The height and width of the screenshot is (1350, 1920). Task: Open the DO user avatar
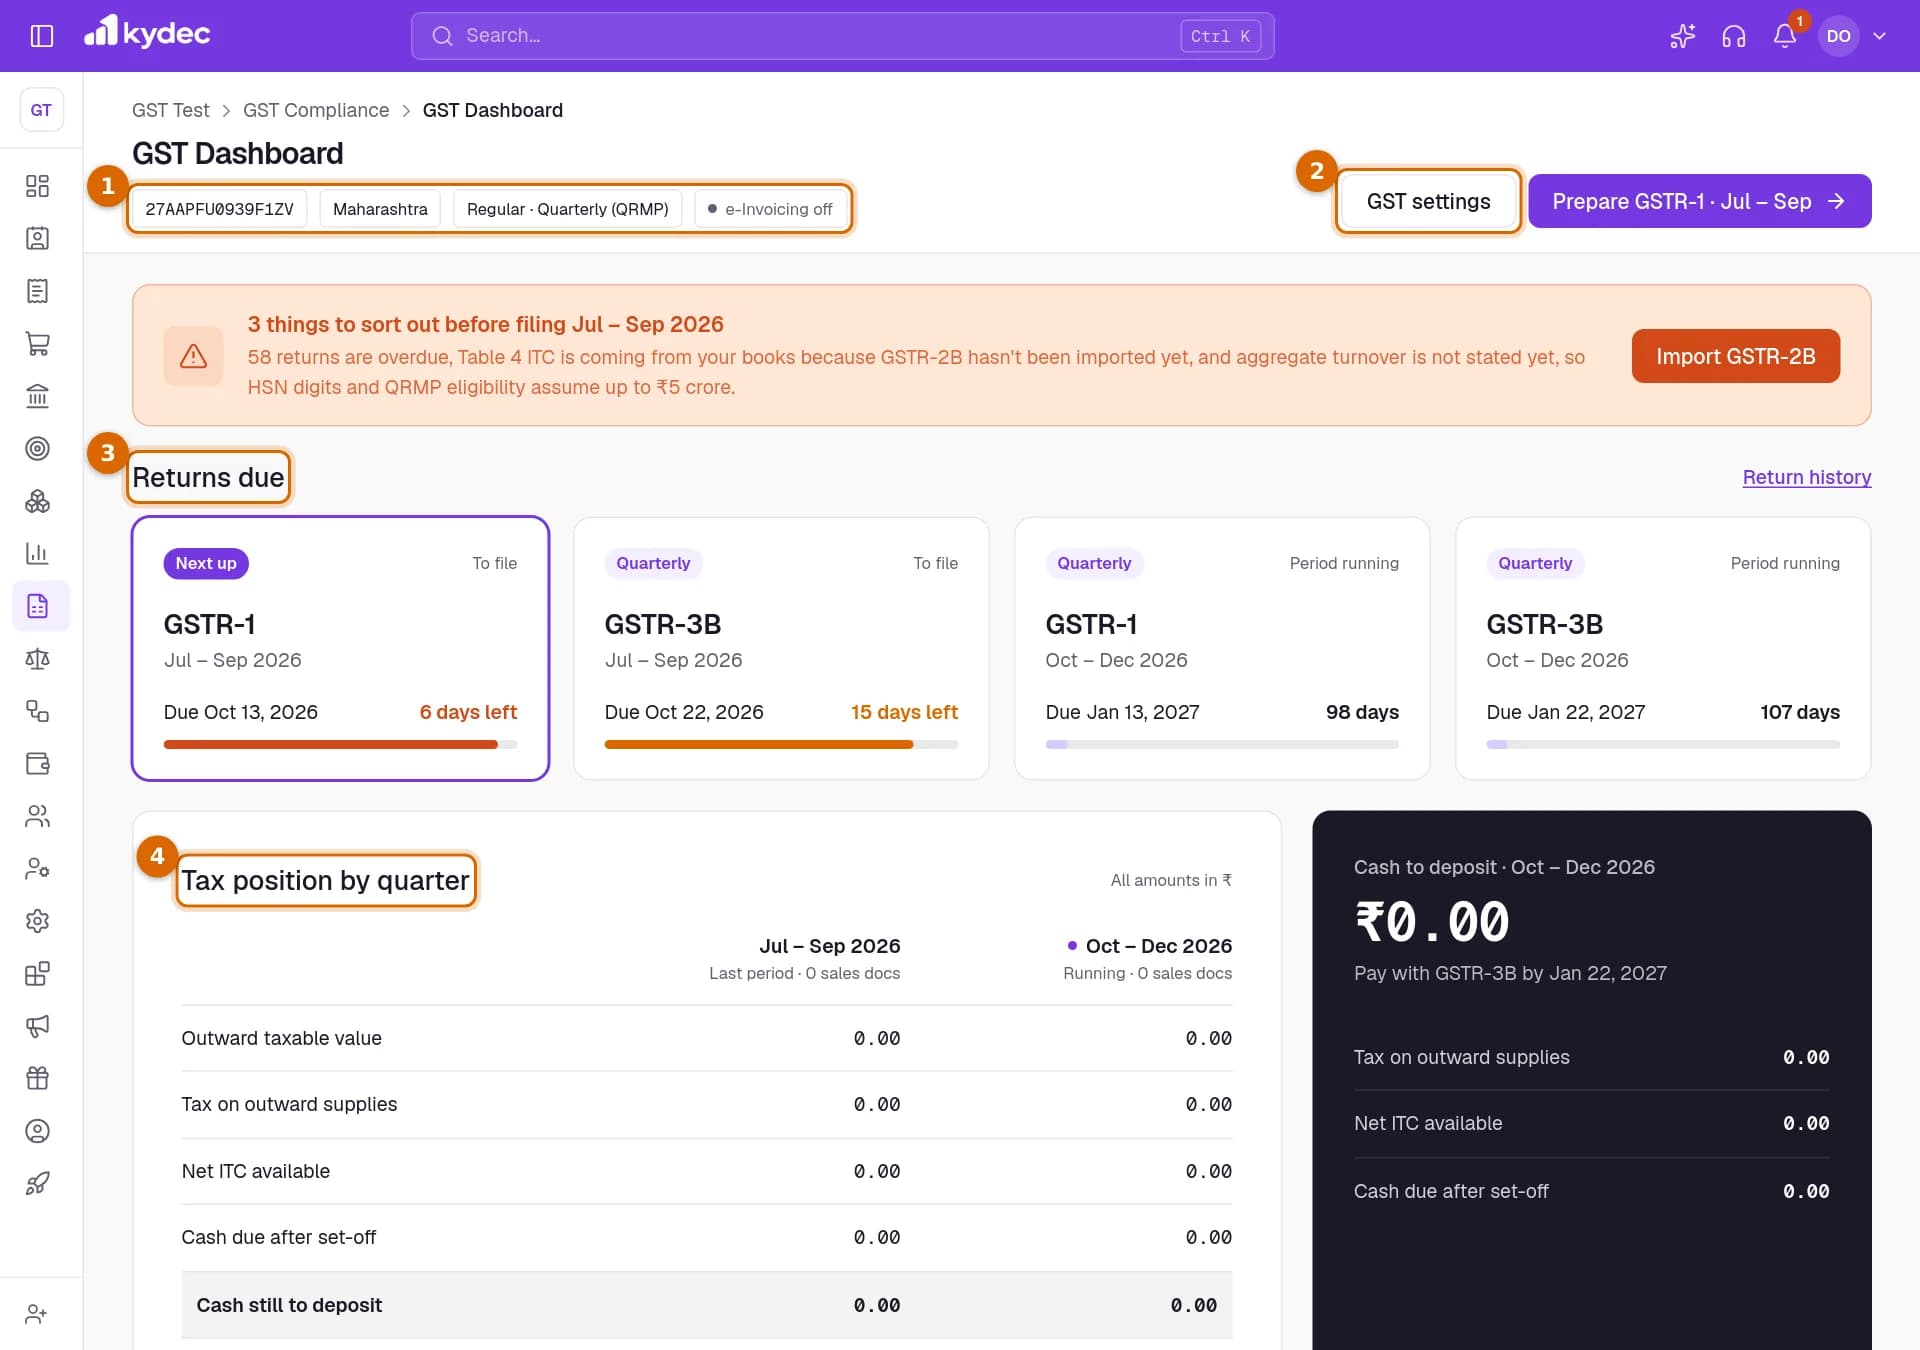(1838, 36)
